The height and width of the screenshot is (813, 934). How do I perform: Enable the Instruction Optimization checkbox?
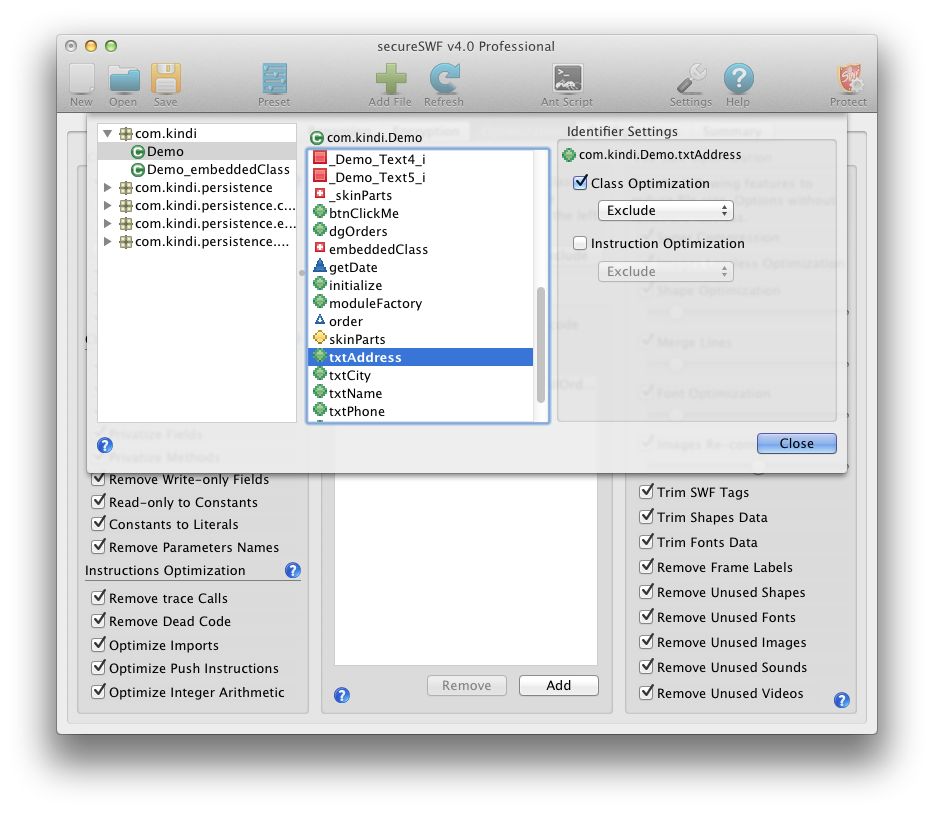(x=580, y=244)
